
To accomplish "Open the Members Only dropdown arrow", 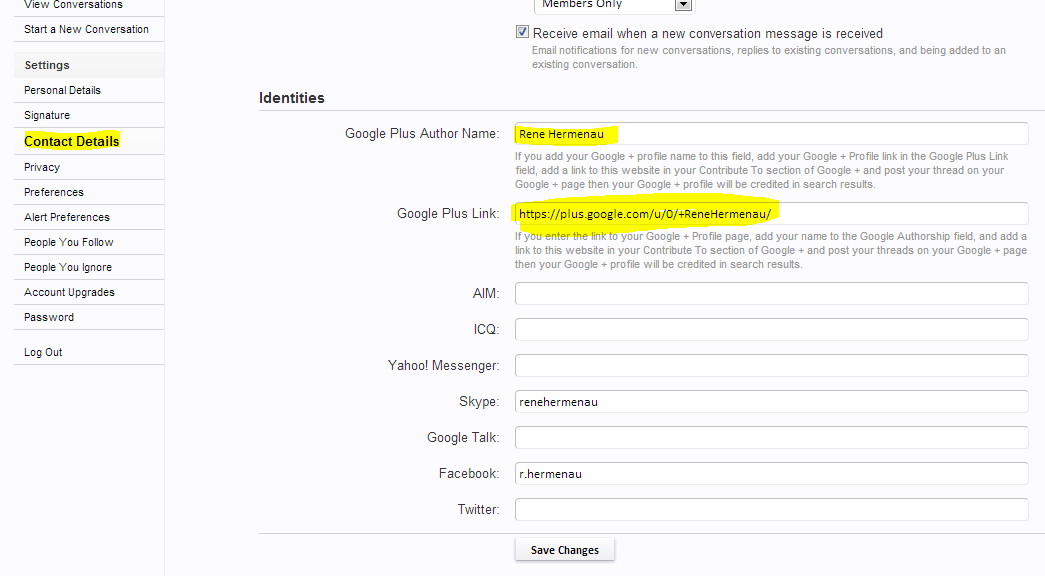I will (683, 5).
